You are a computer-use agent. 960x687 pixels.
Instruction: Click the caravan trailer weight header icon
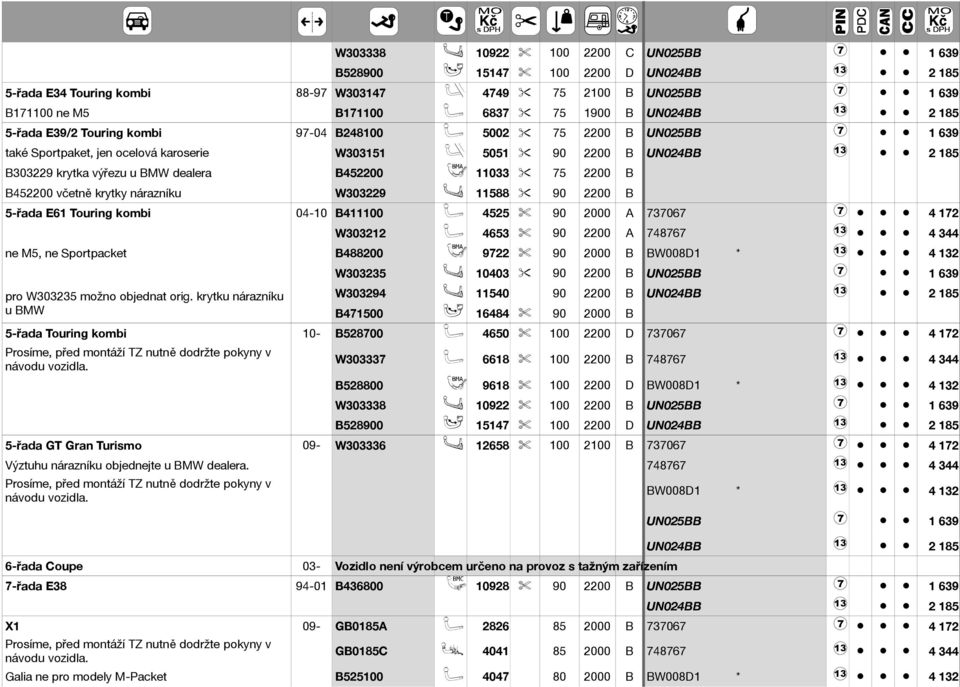[x=597, y=21]
